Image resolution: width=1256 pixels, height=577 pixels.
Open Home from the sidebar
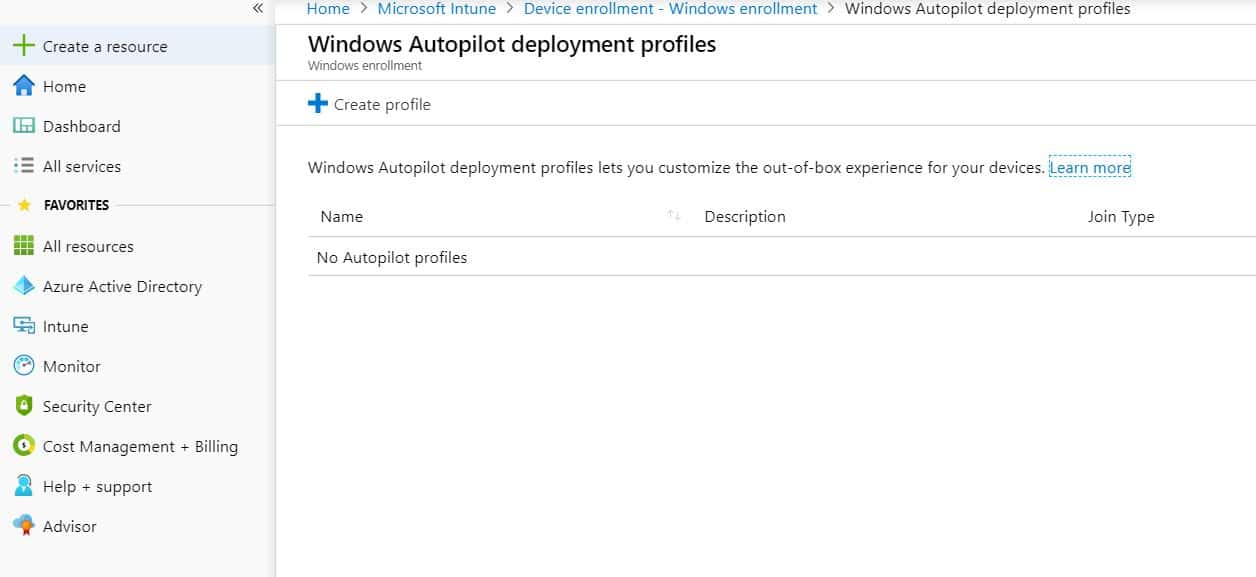click(x=24, y=86)
